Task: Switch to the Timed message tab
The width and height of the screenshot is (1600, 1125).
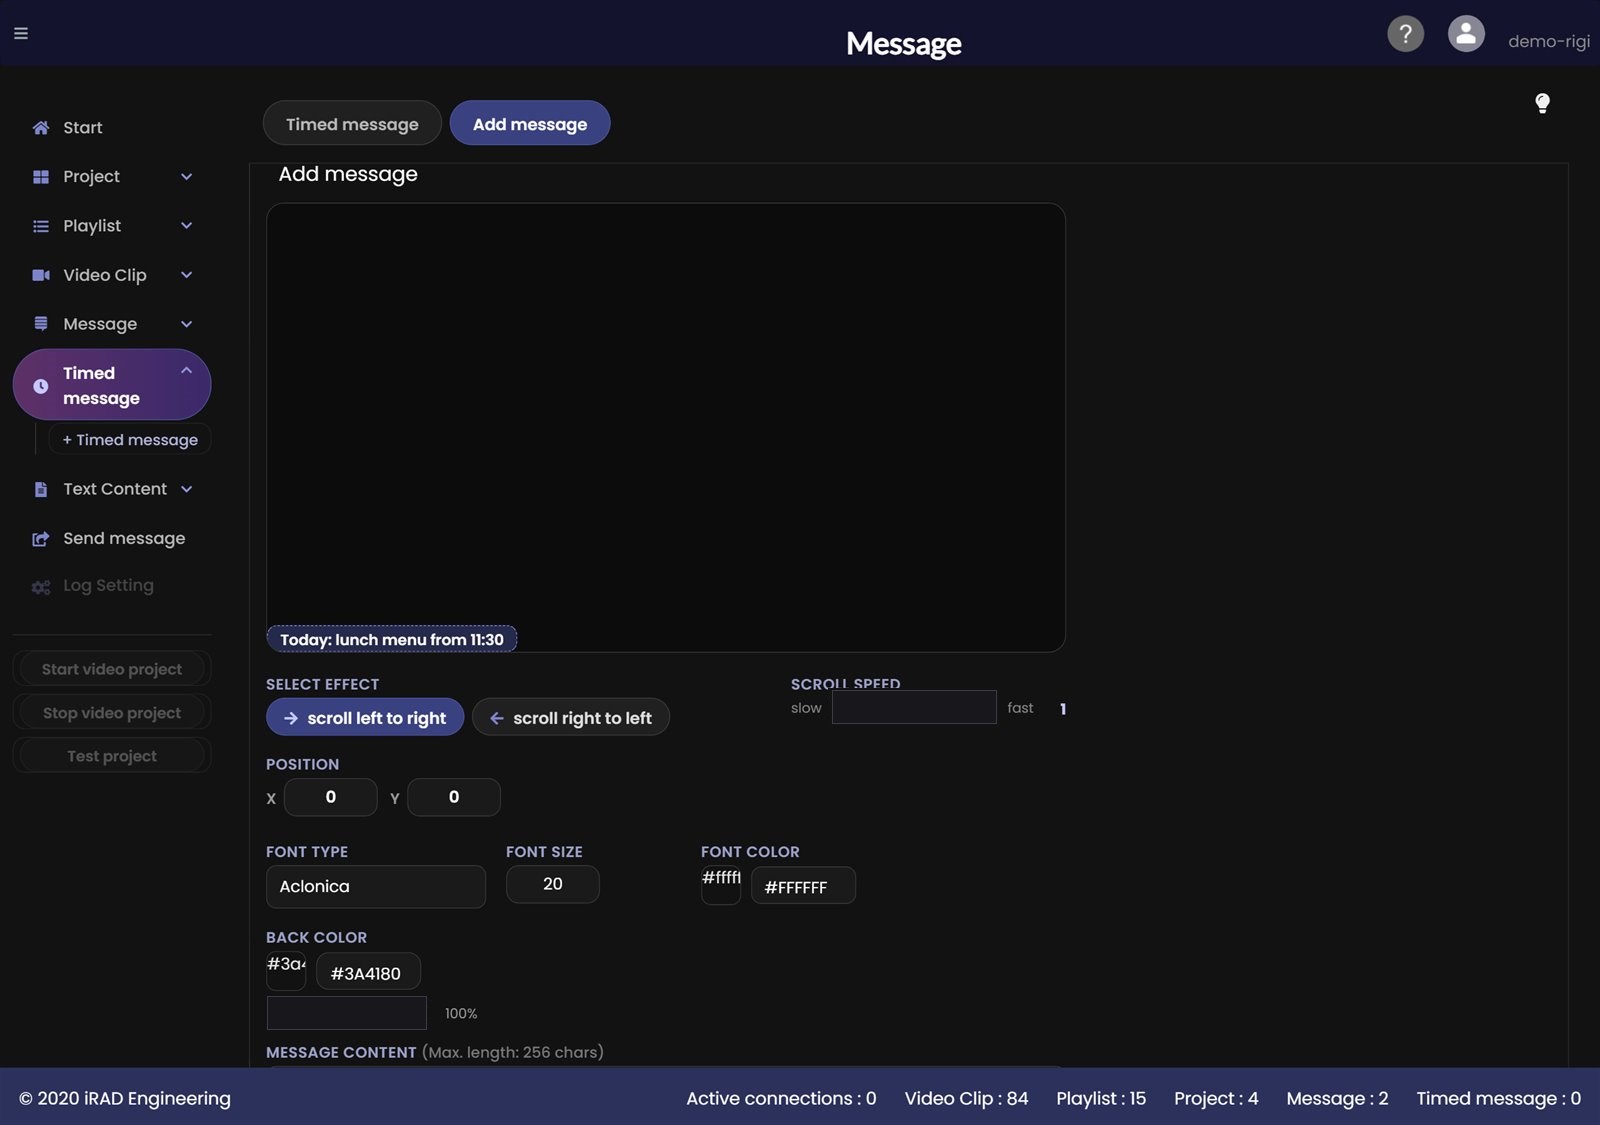Action: tap(352, 123)
